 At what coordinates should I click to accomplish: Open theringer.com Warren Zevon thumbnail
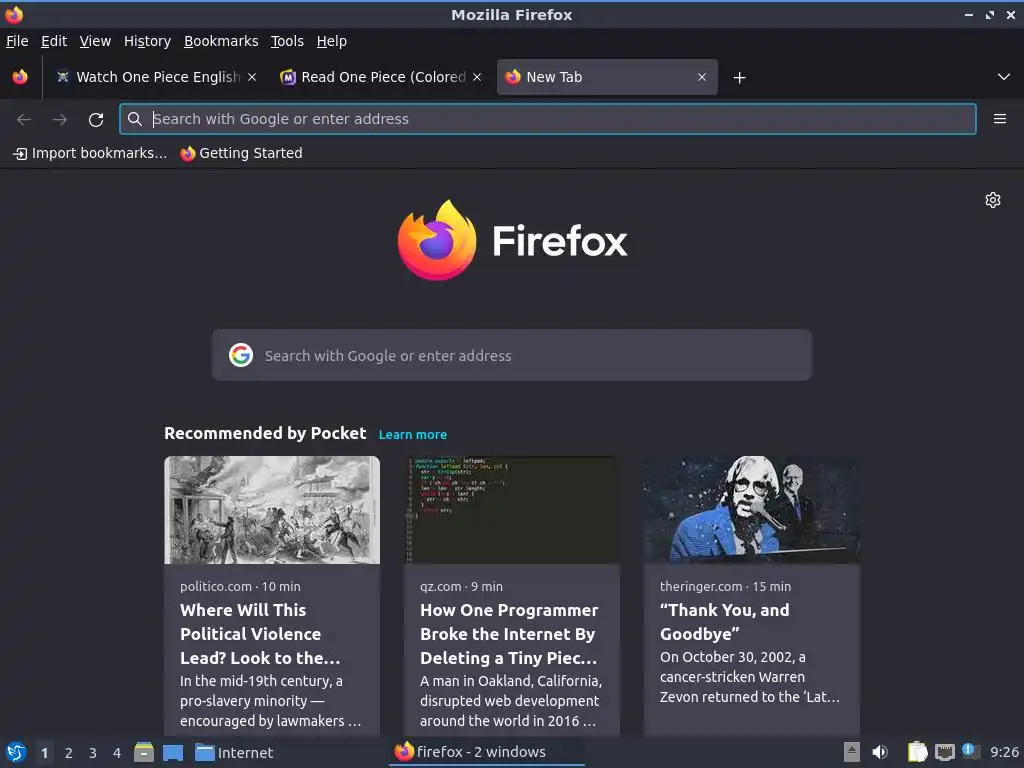coord(752,510)
